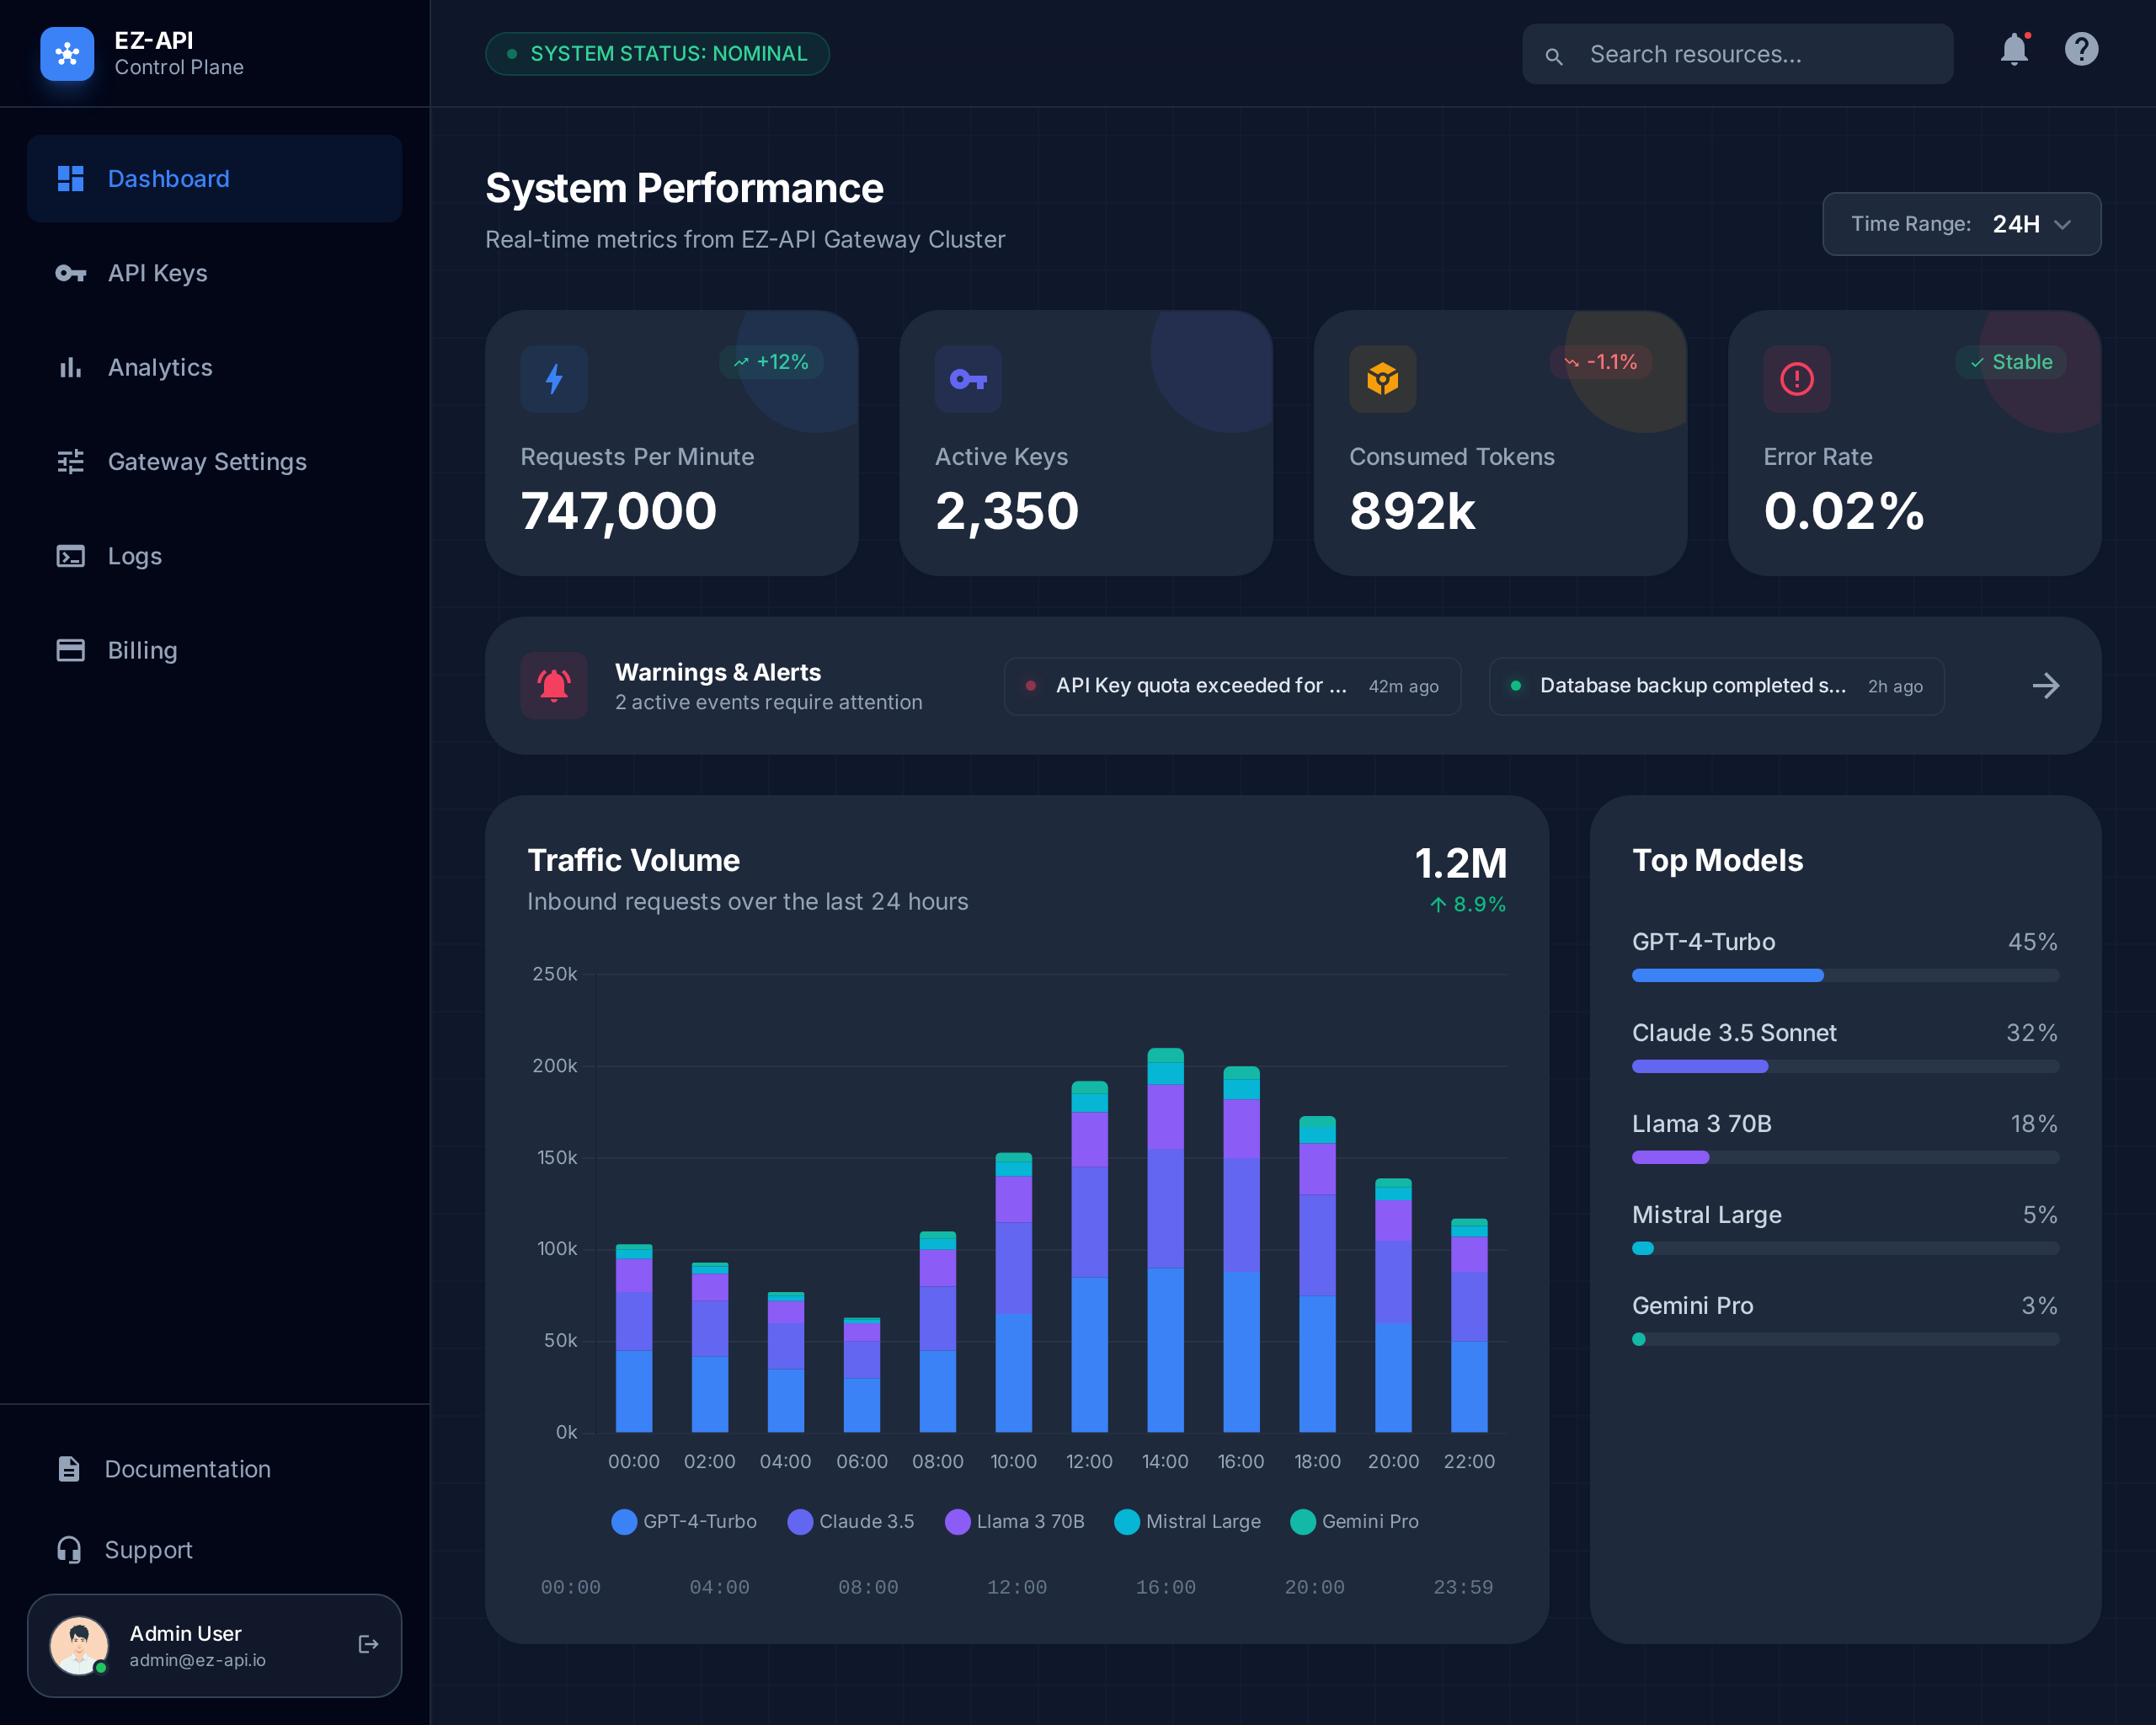Click the GPT-4-Turbo usage progress bar
The height and width of the screenshot is (1725, 2156).
[1844, 975]
